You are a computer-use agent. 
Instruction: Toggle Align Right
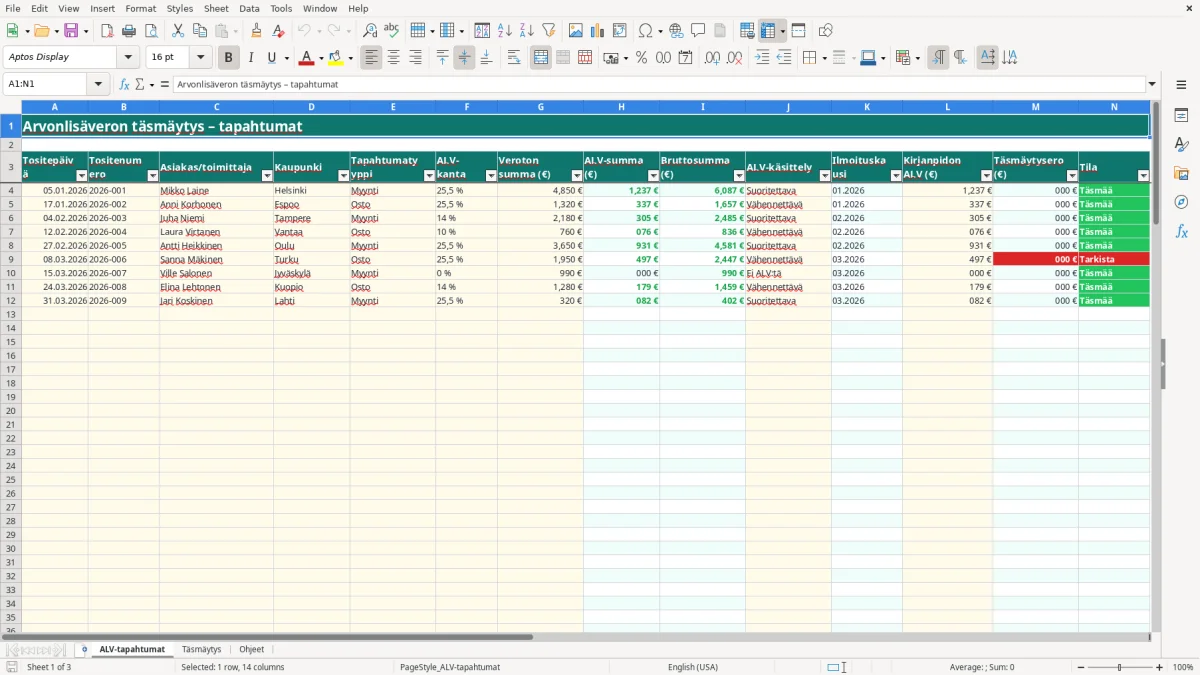[x=415, y=58]
